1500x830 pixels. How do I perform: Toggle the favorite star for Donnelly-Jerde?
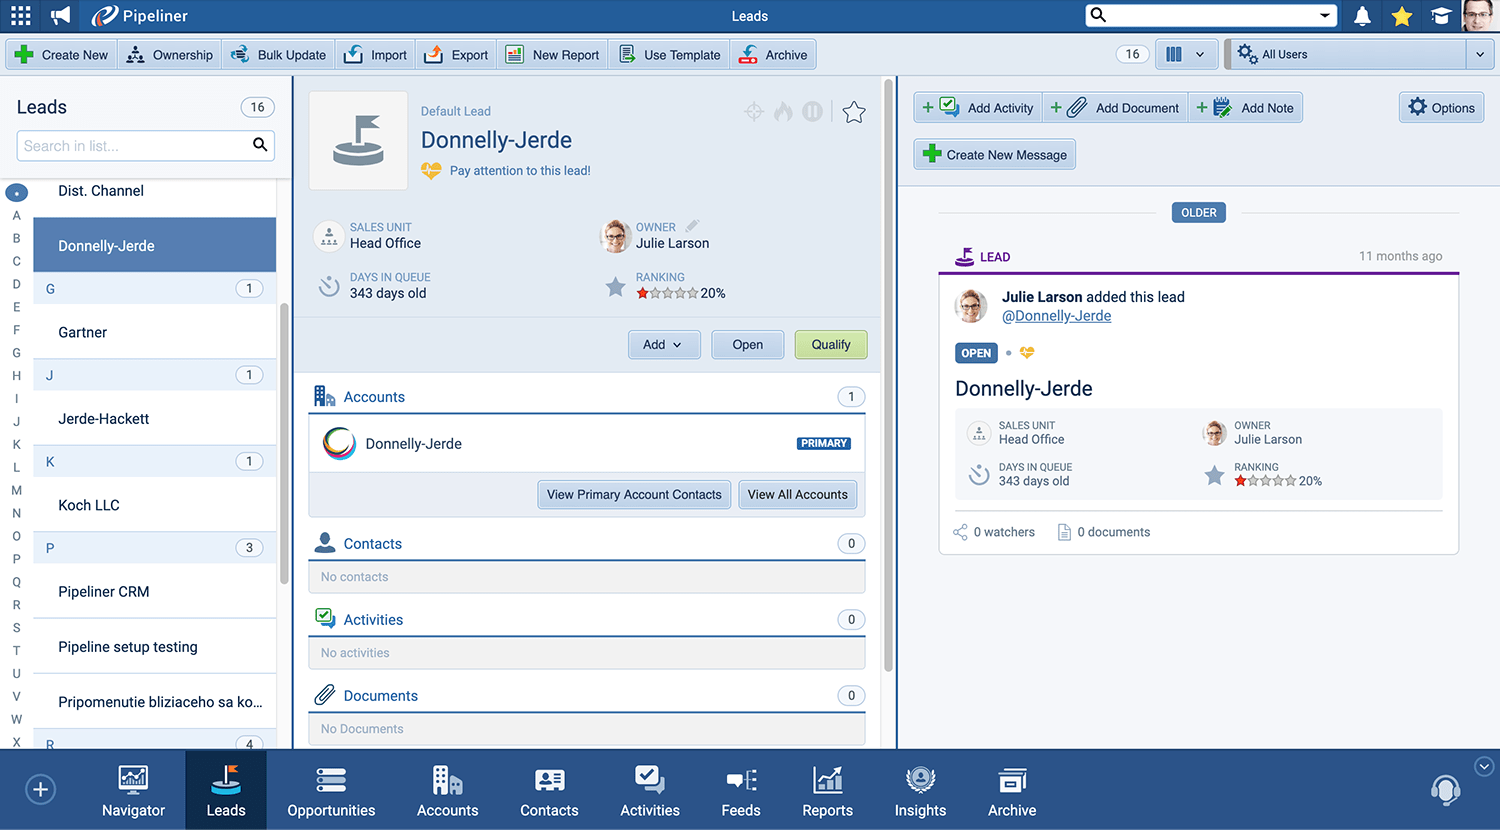coord(853,112)
